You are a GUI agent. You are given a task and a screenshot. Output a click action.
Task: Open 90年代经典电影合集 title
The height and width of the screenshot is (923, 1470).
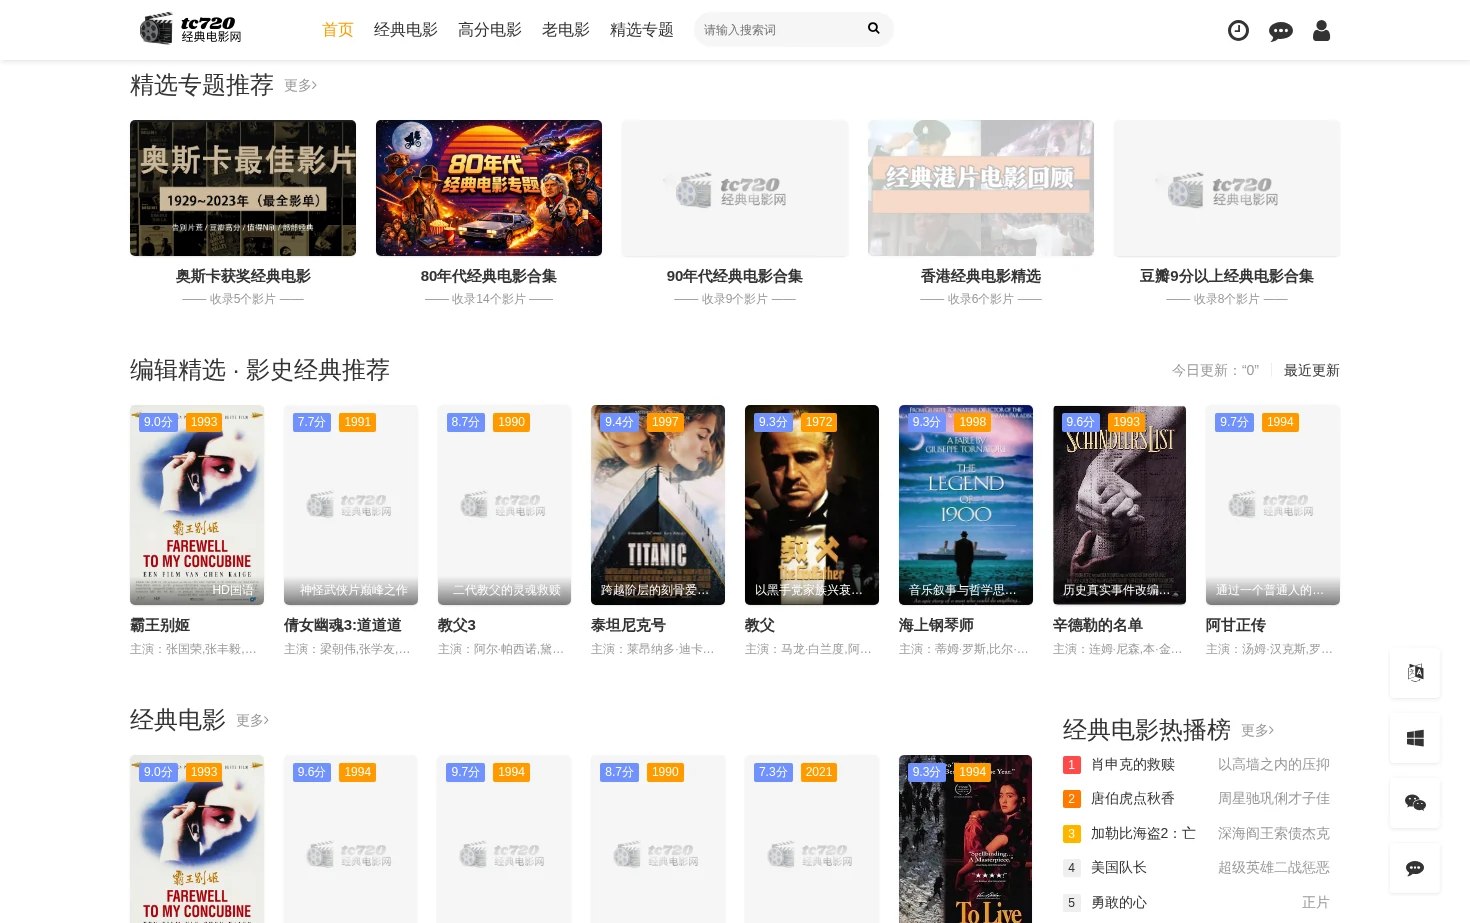pos(735,276)
